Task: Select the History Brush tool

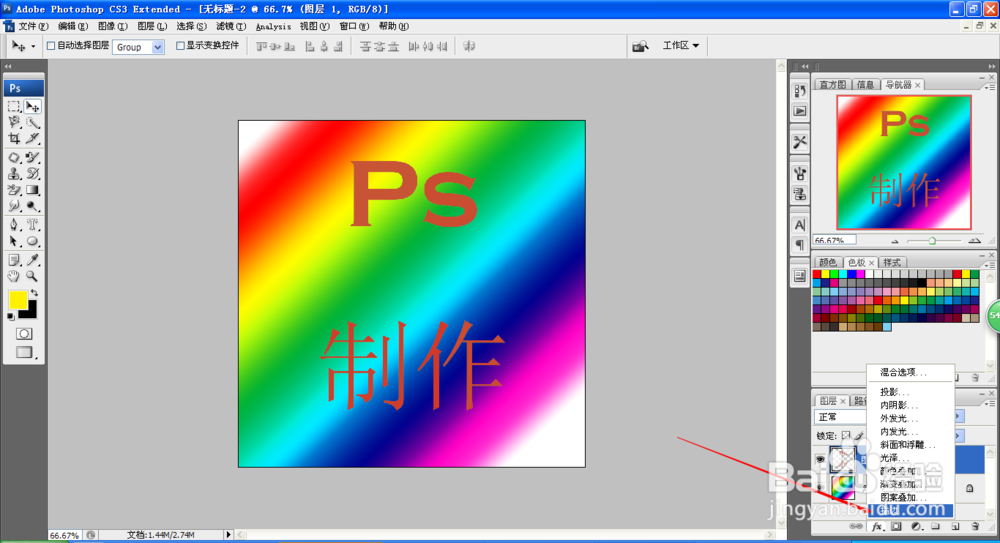Action: coord(33,174)
